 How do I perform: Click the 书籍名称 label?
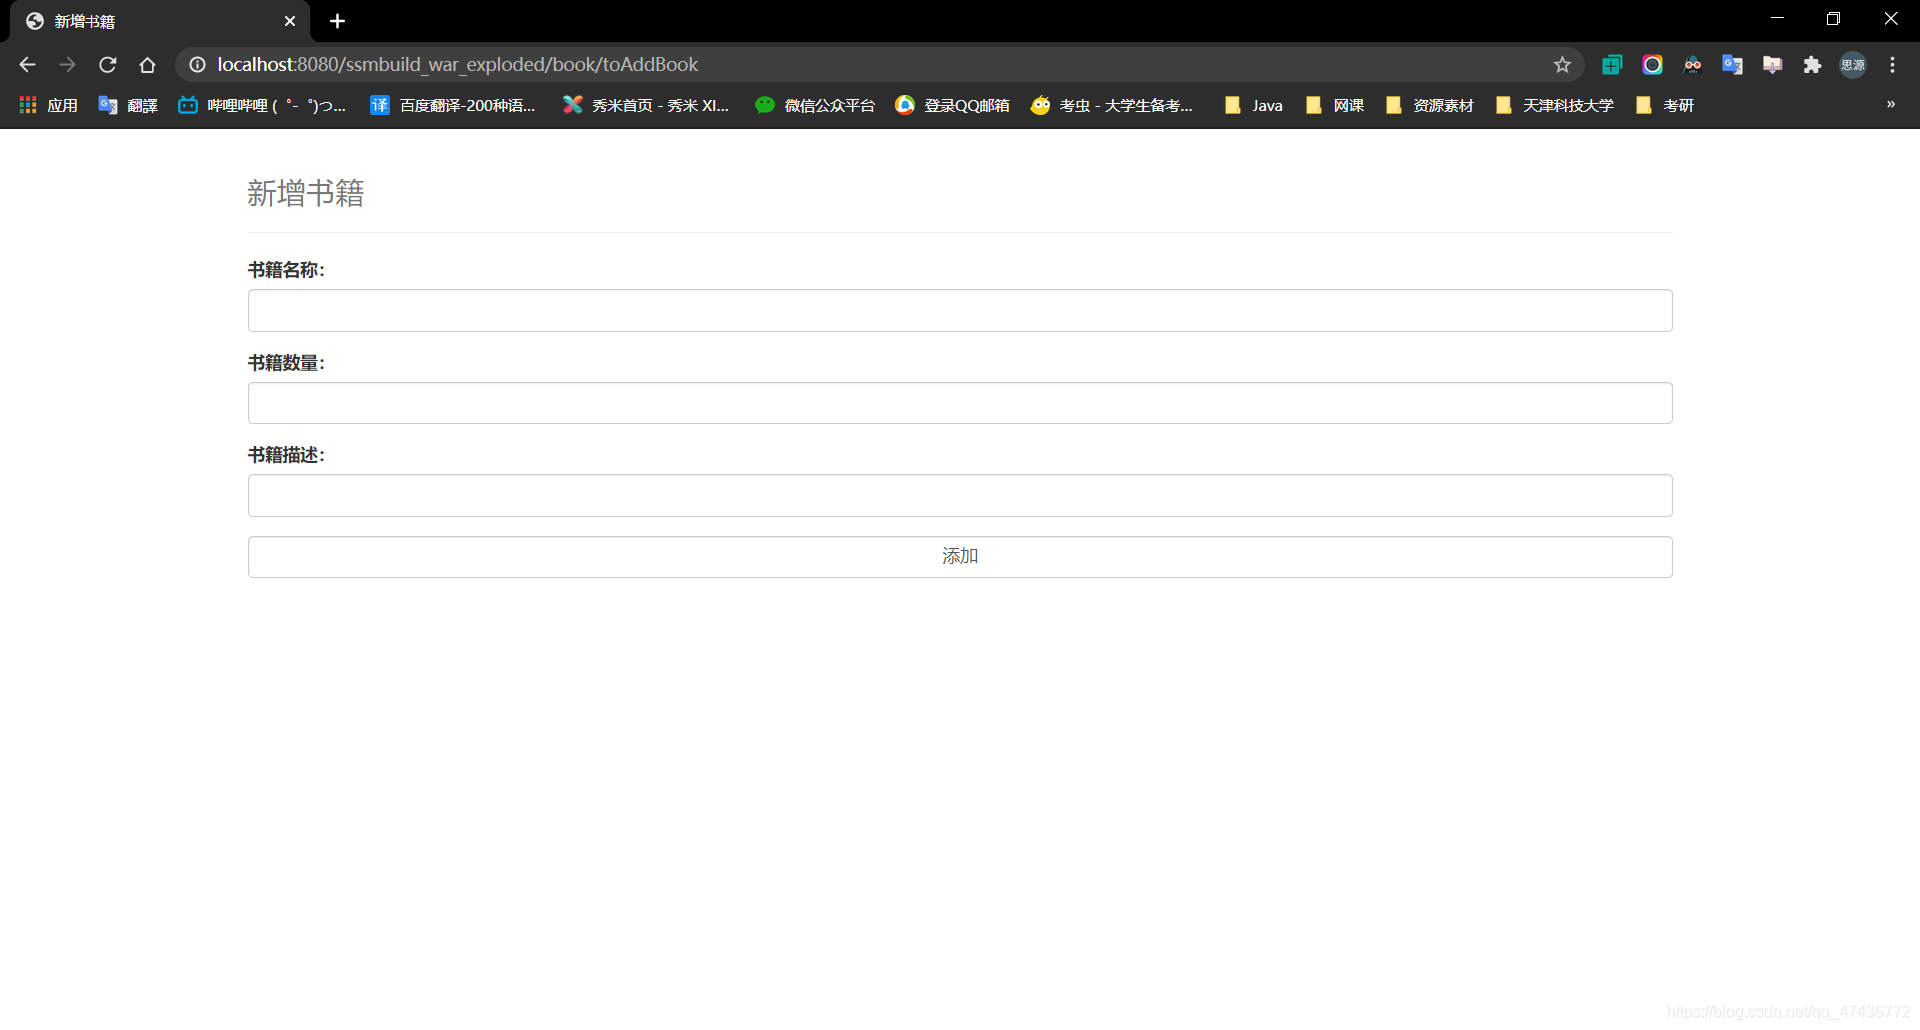click(x=286, y=270)
